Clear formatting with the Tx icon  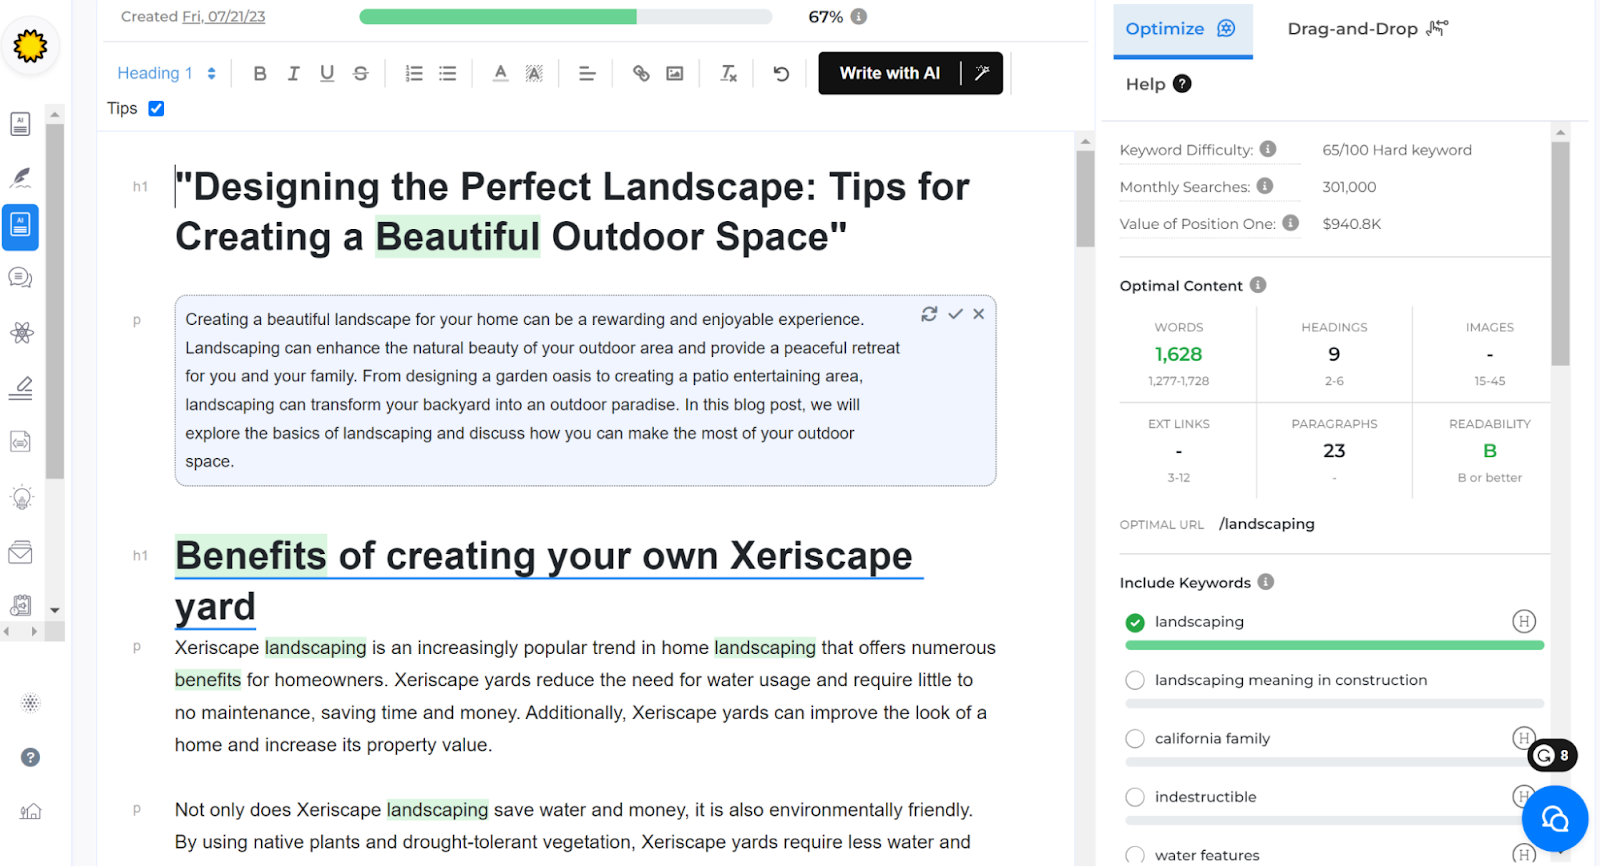coord(728,73)
